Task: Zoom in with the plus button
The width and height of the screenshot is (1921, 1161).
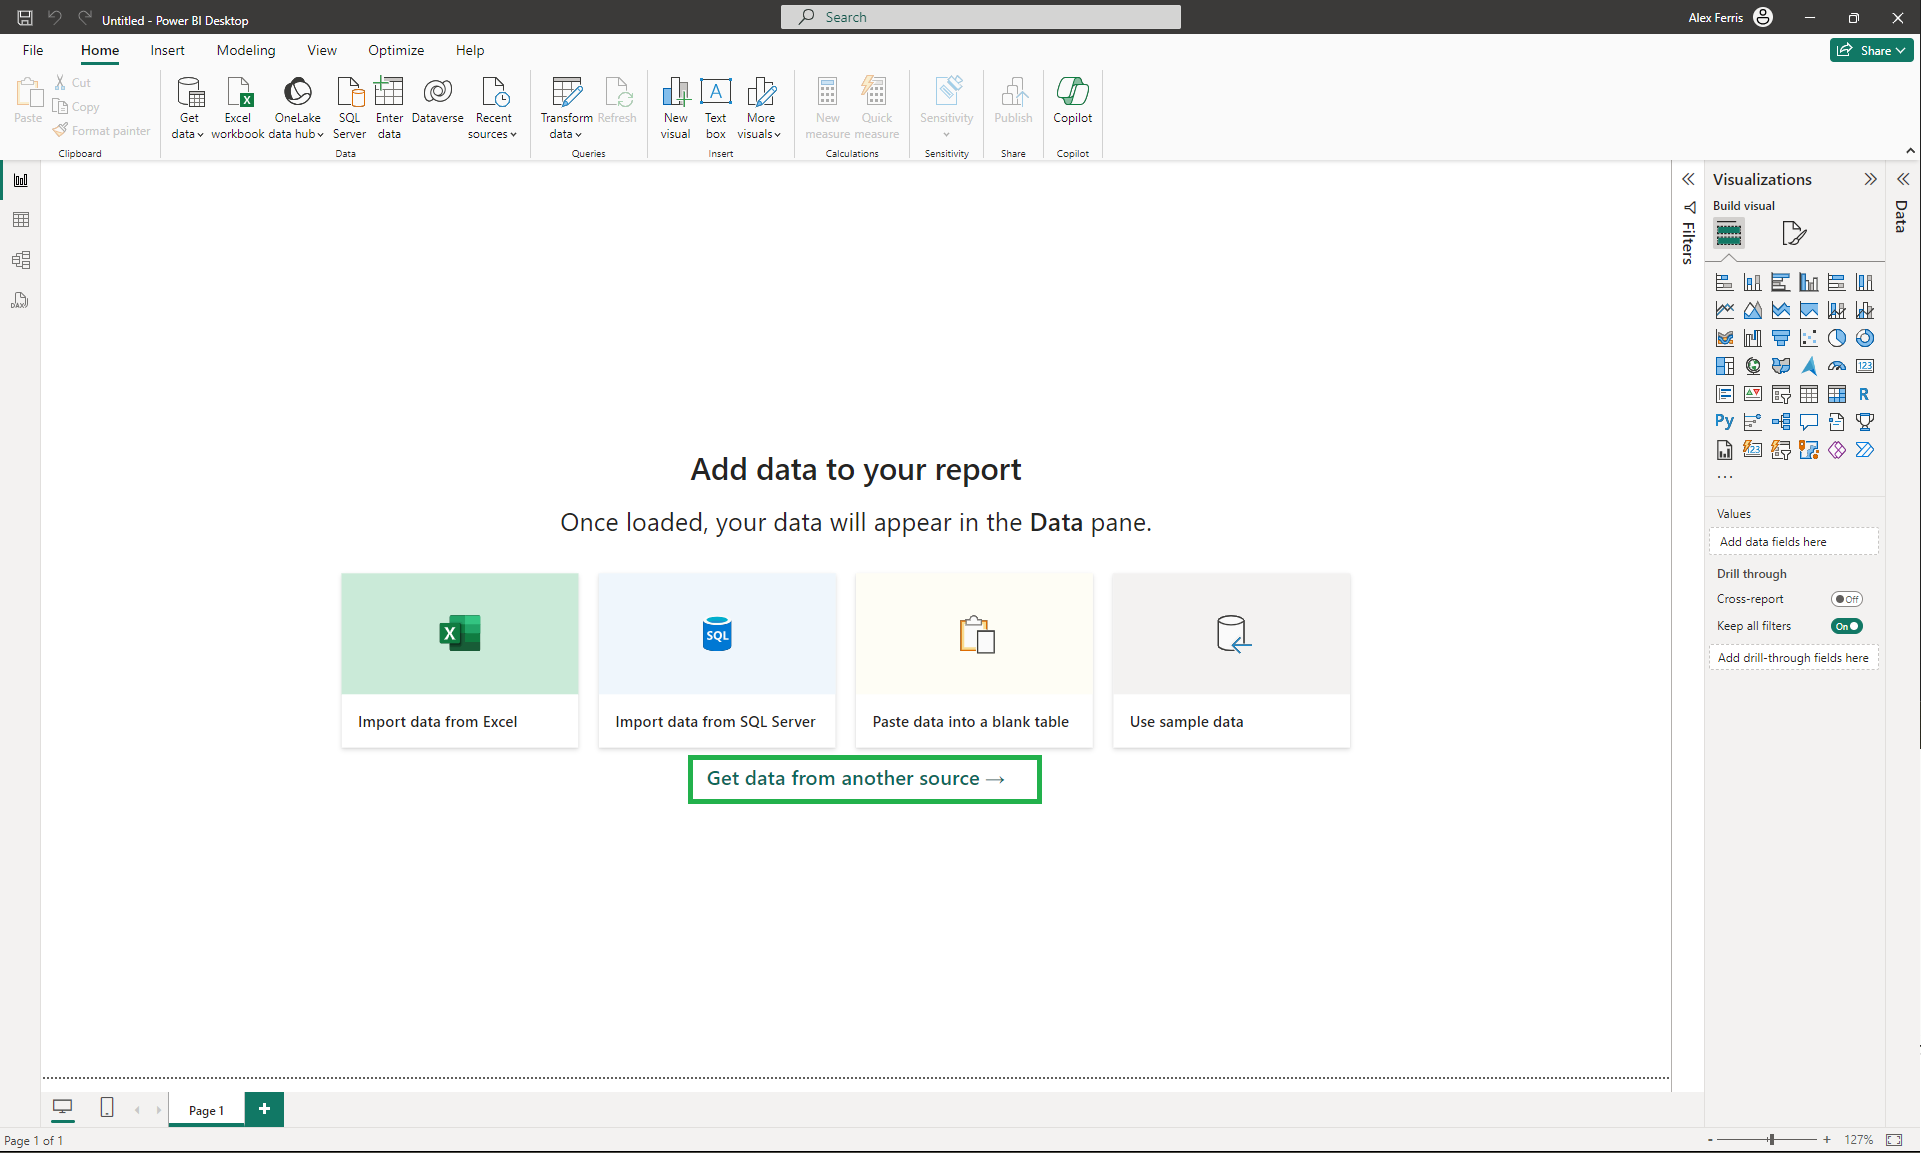Action: pos(1827,1139)
